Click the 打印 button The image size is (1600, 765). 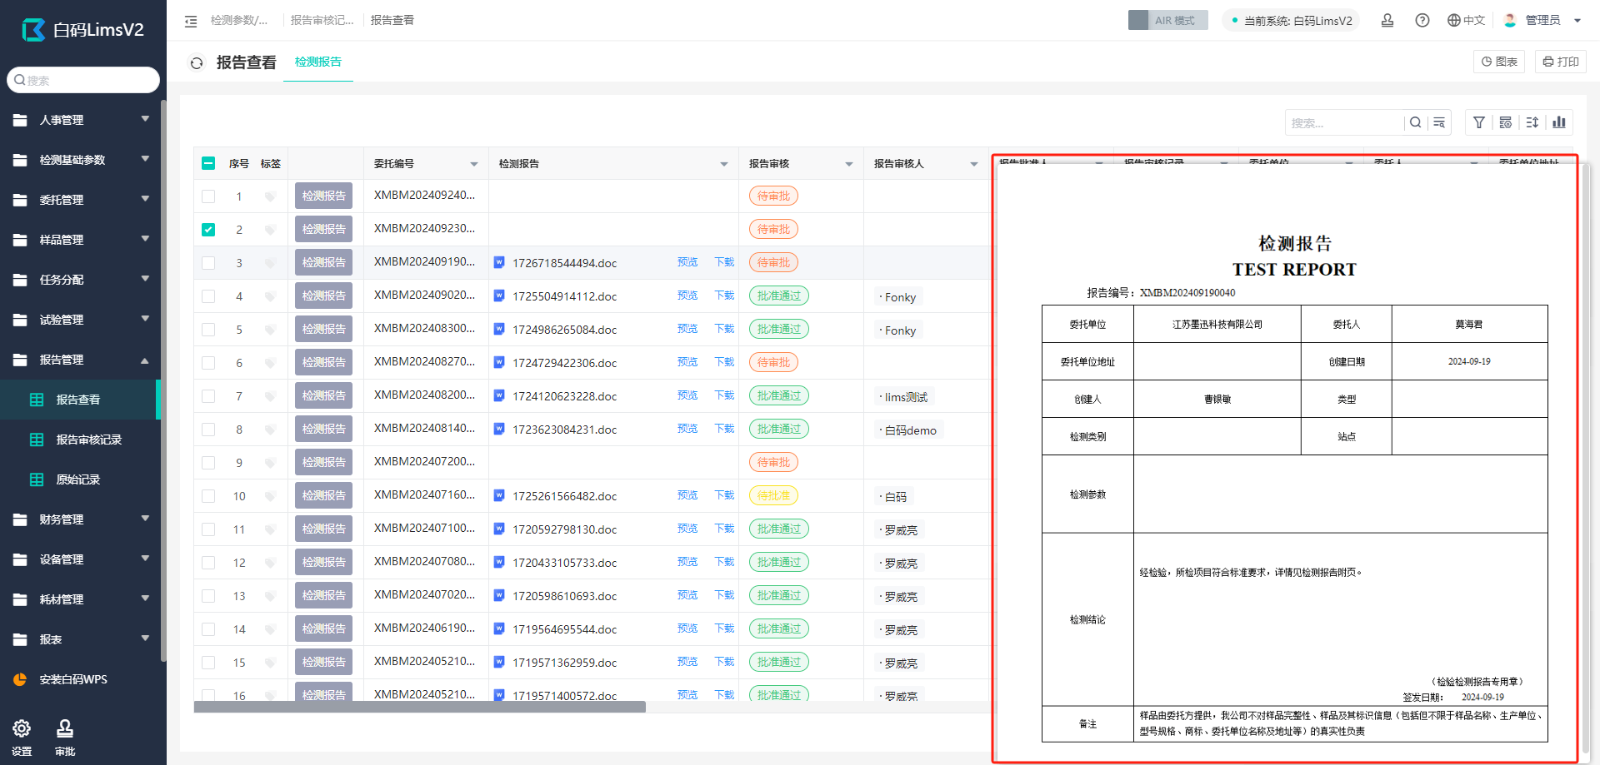pyautogui.click(x=1560, y=62)
